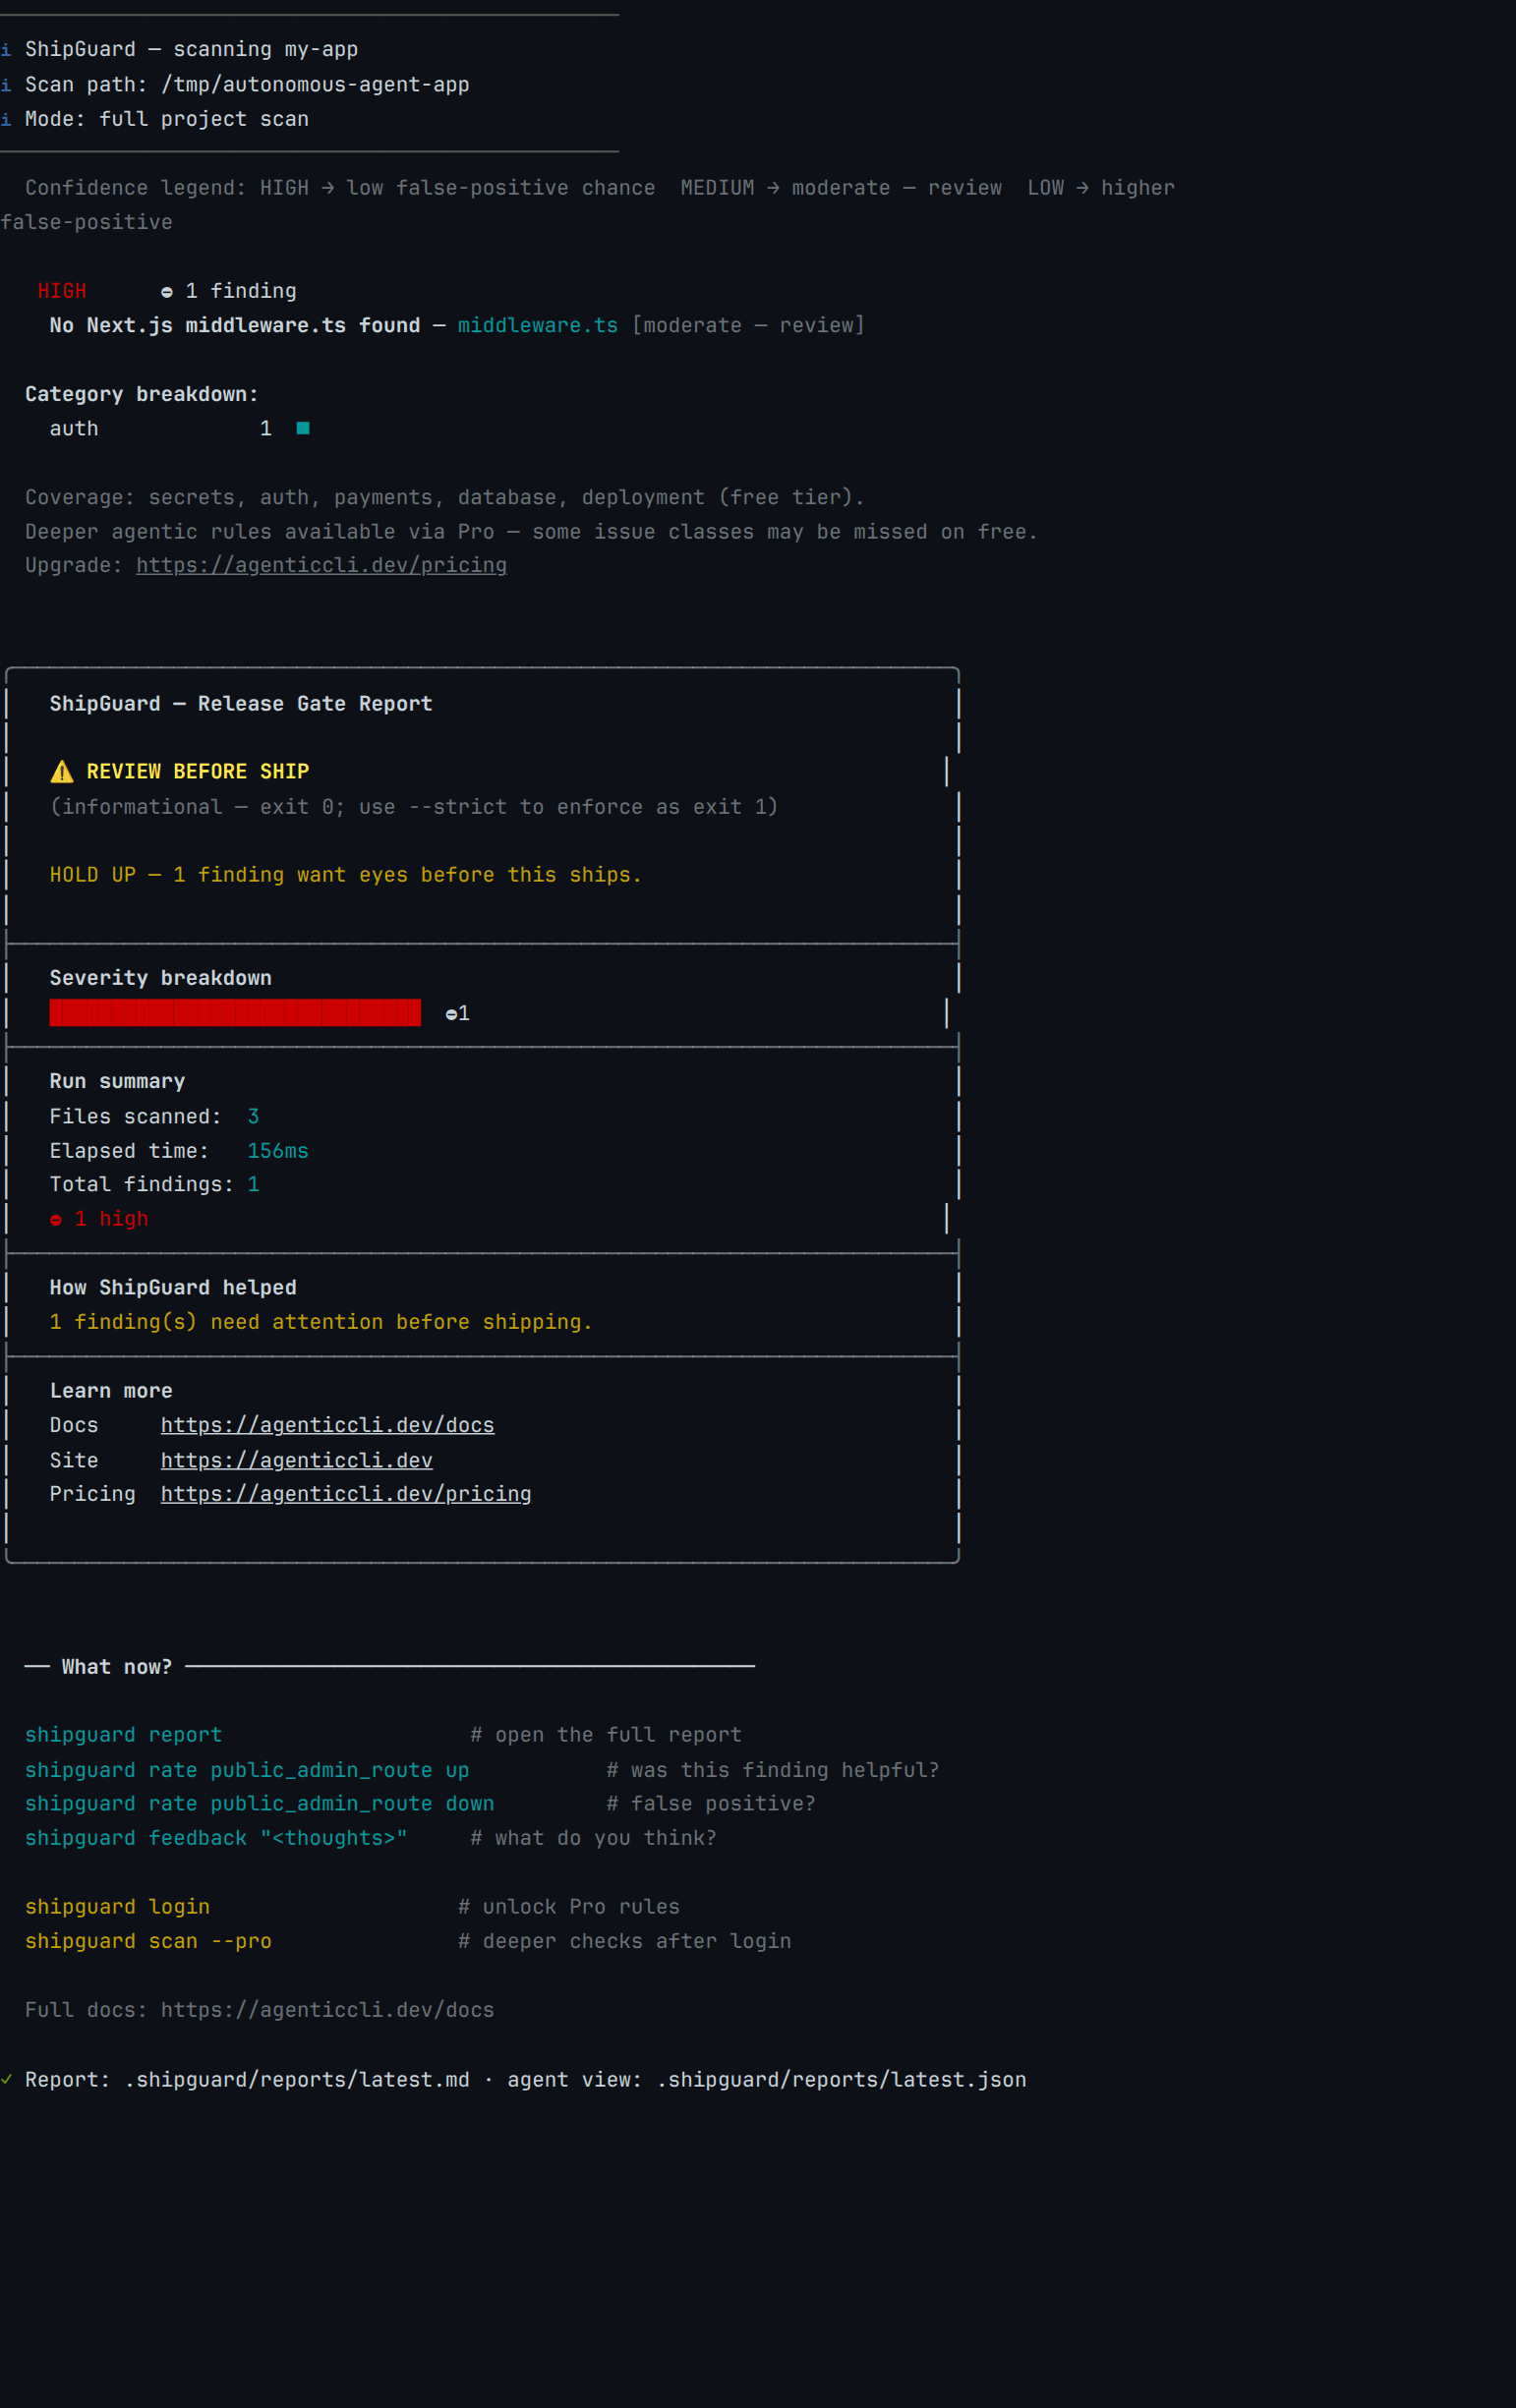Click the "Total findings: 1" line
Image resolution: width=1516 pixels, height=2408 pixels.
(x=155, y=1185)
